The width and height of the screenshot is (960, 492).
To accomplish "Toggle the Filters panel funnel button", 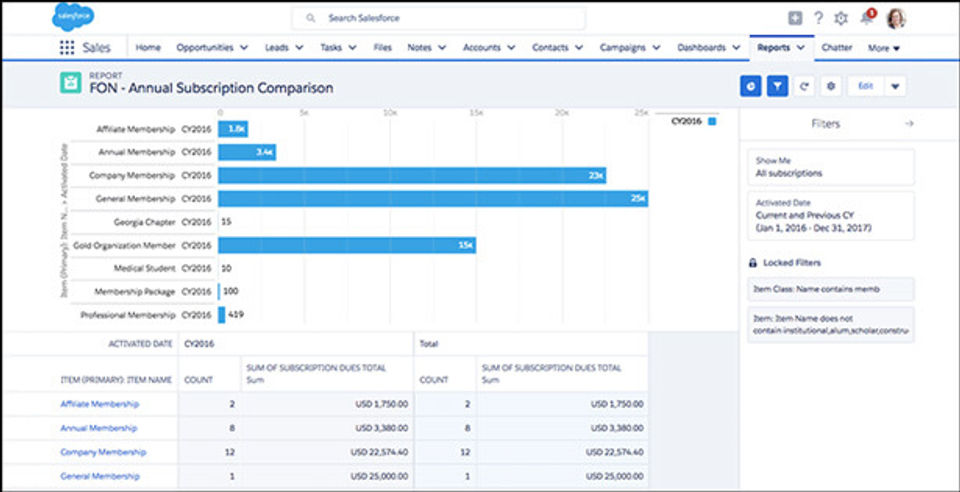I will coord(777,86).
